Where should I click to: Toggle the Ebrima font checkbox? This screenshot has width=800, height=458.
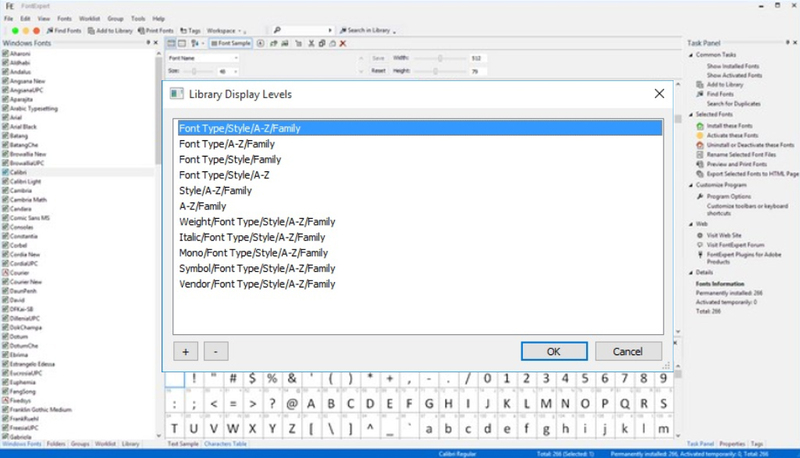click(6, 355)
